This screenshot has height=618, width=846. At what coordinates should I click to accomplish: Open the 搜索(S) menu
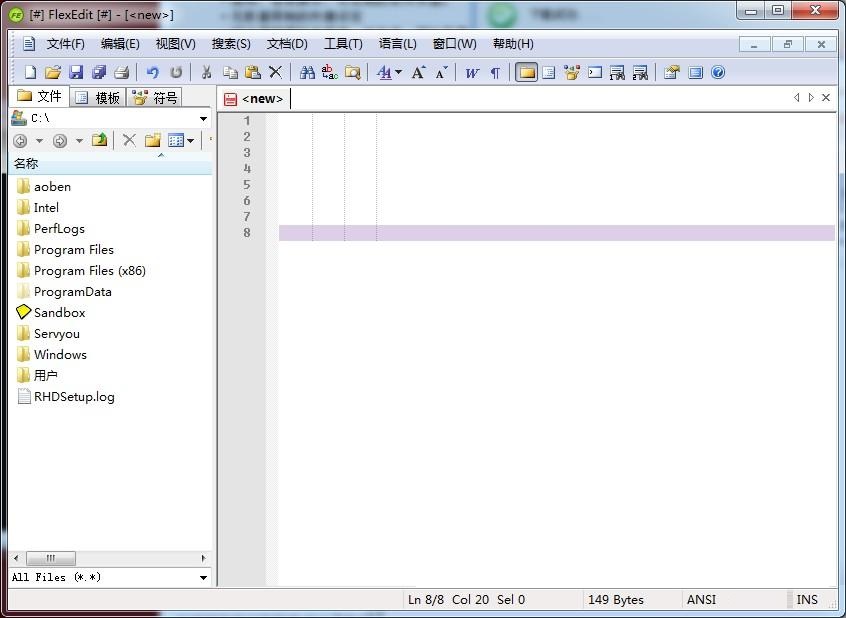click(x=230, y=44)
